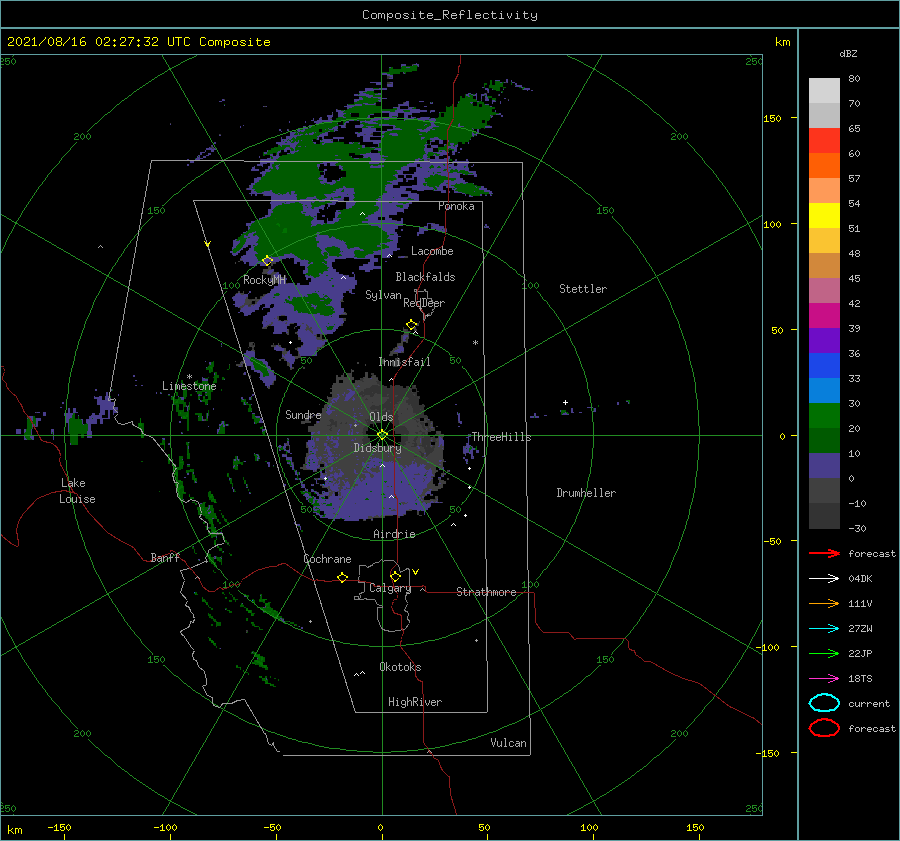Click the Banff label on map

(x=165, y=558)
